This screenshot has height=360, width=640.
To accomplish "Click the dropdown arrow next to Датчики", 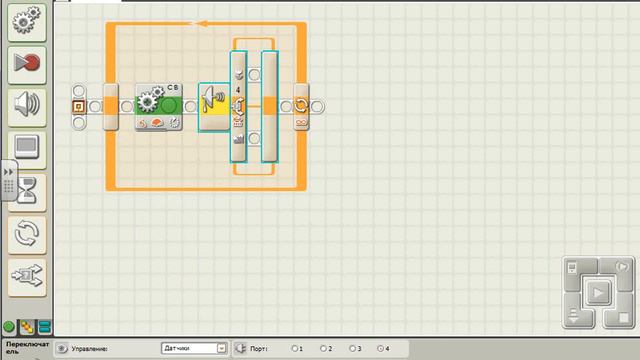I will (x=222, y=348).
